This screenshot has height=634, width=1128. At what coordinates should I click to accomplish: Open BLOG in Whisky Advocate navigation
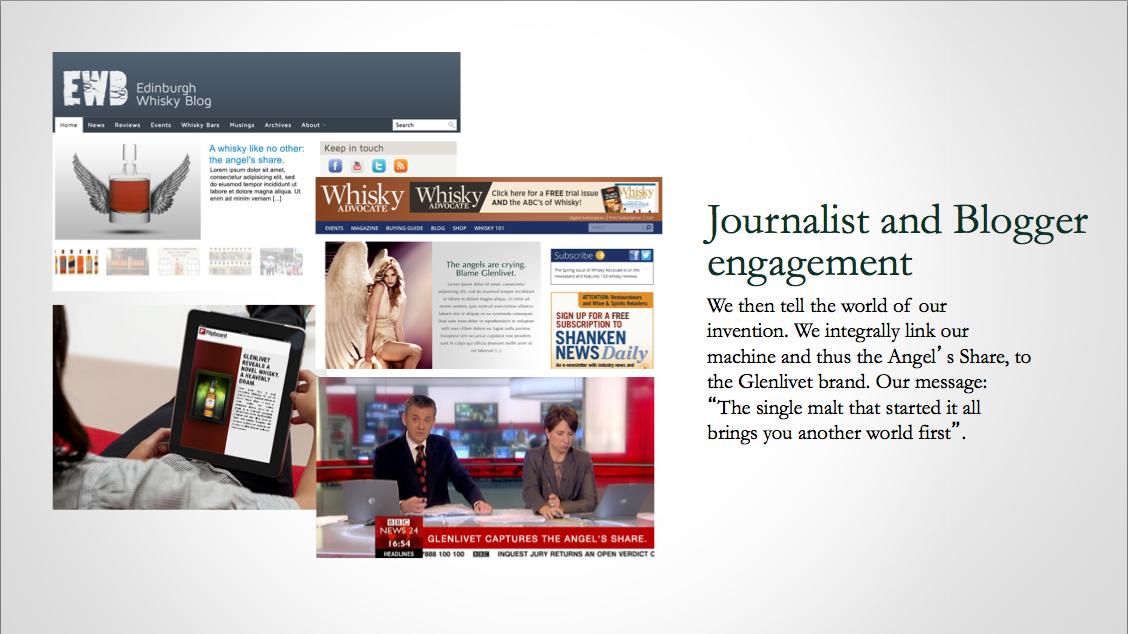pyautogui.click(x=437, y=228)
